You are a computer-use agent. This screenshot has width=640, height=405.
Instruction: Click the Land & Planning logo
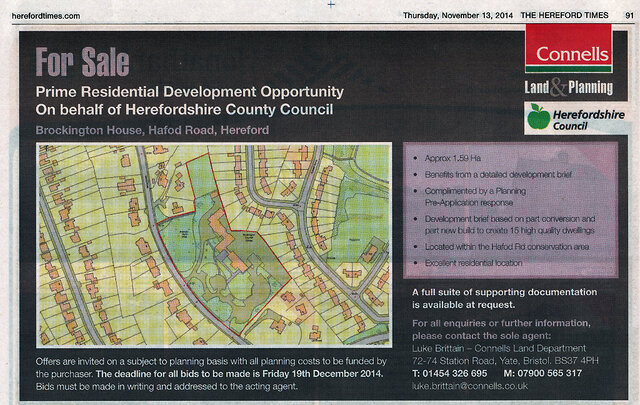[x=573, y=87]
